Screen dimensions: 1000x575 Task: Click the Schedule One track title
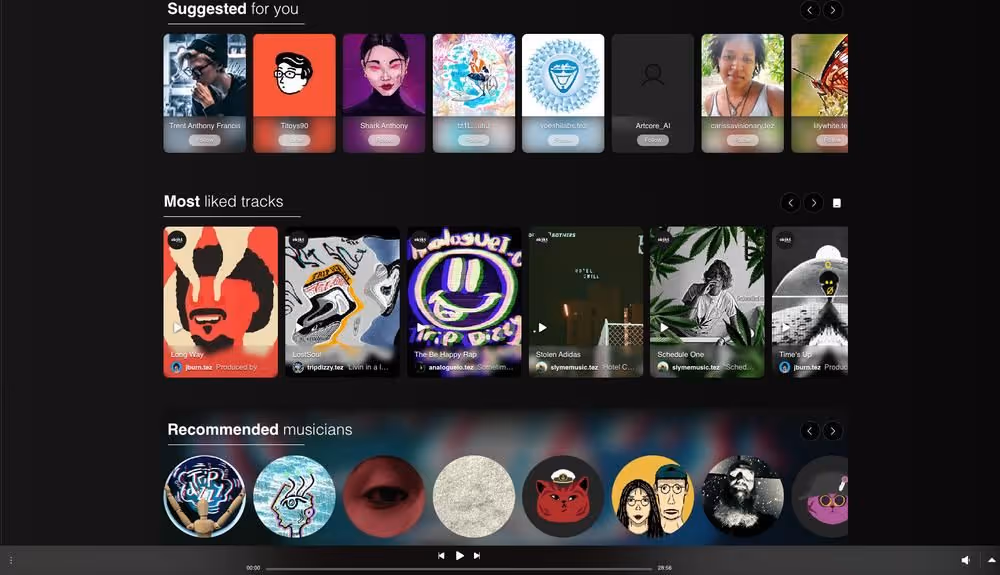(680, 354)
